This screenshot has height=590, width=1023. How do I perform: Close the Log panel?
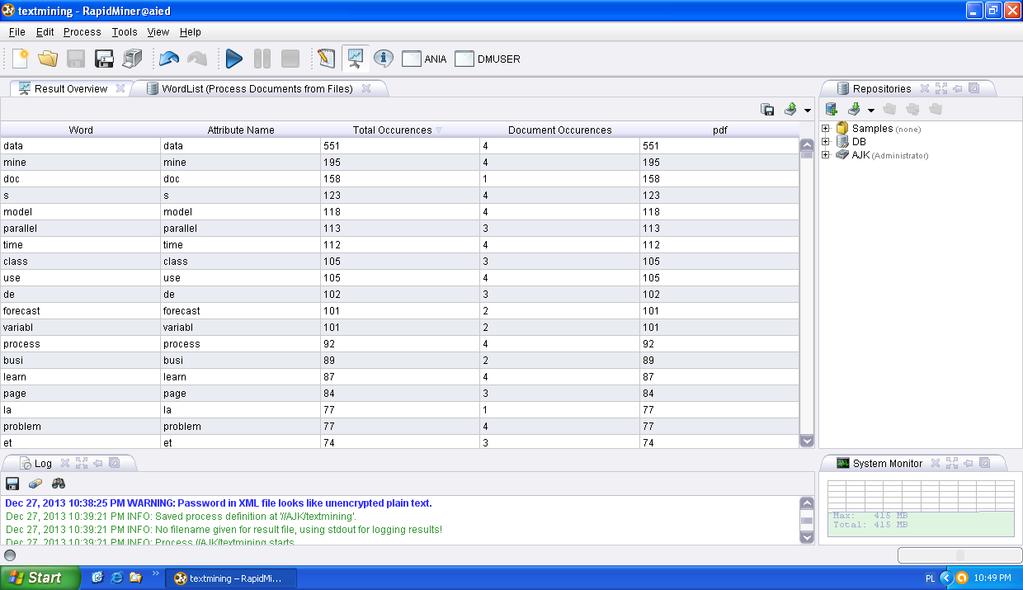[x=65, y=463]
